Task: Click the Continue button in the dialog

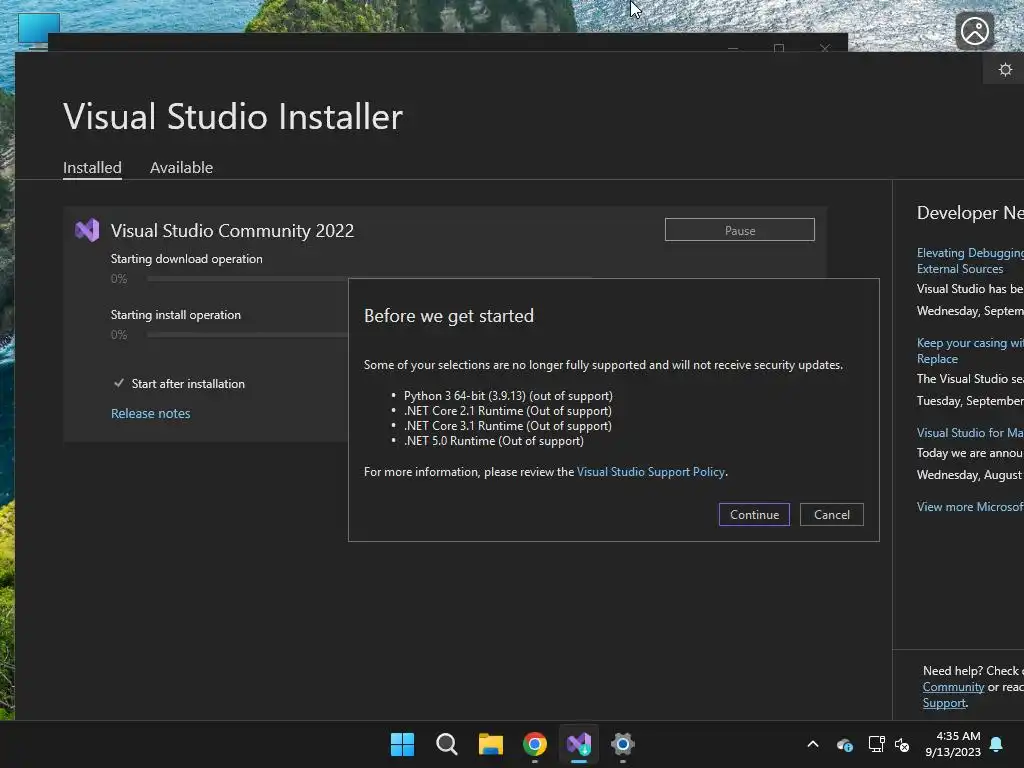Action: click(x=754, y=515)
